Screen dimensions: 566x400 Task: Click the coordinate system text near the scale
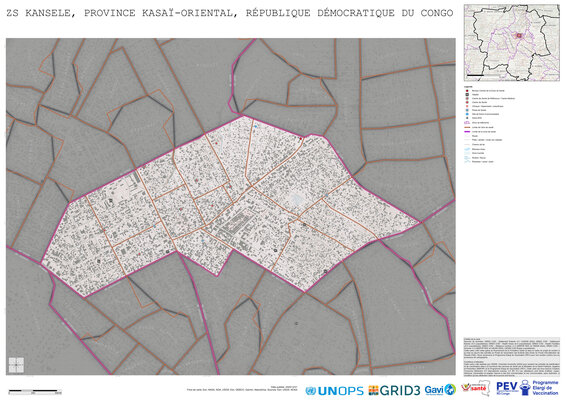tap(242, 389)
